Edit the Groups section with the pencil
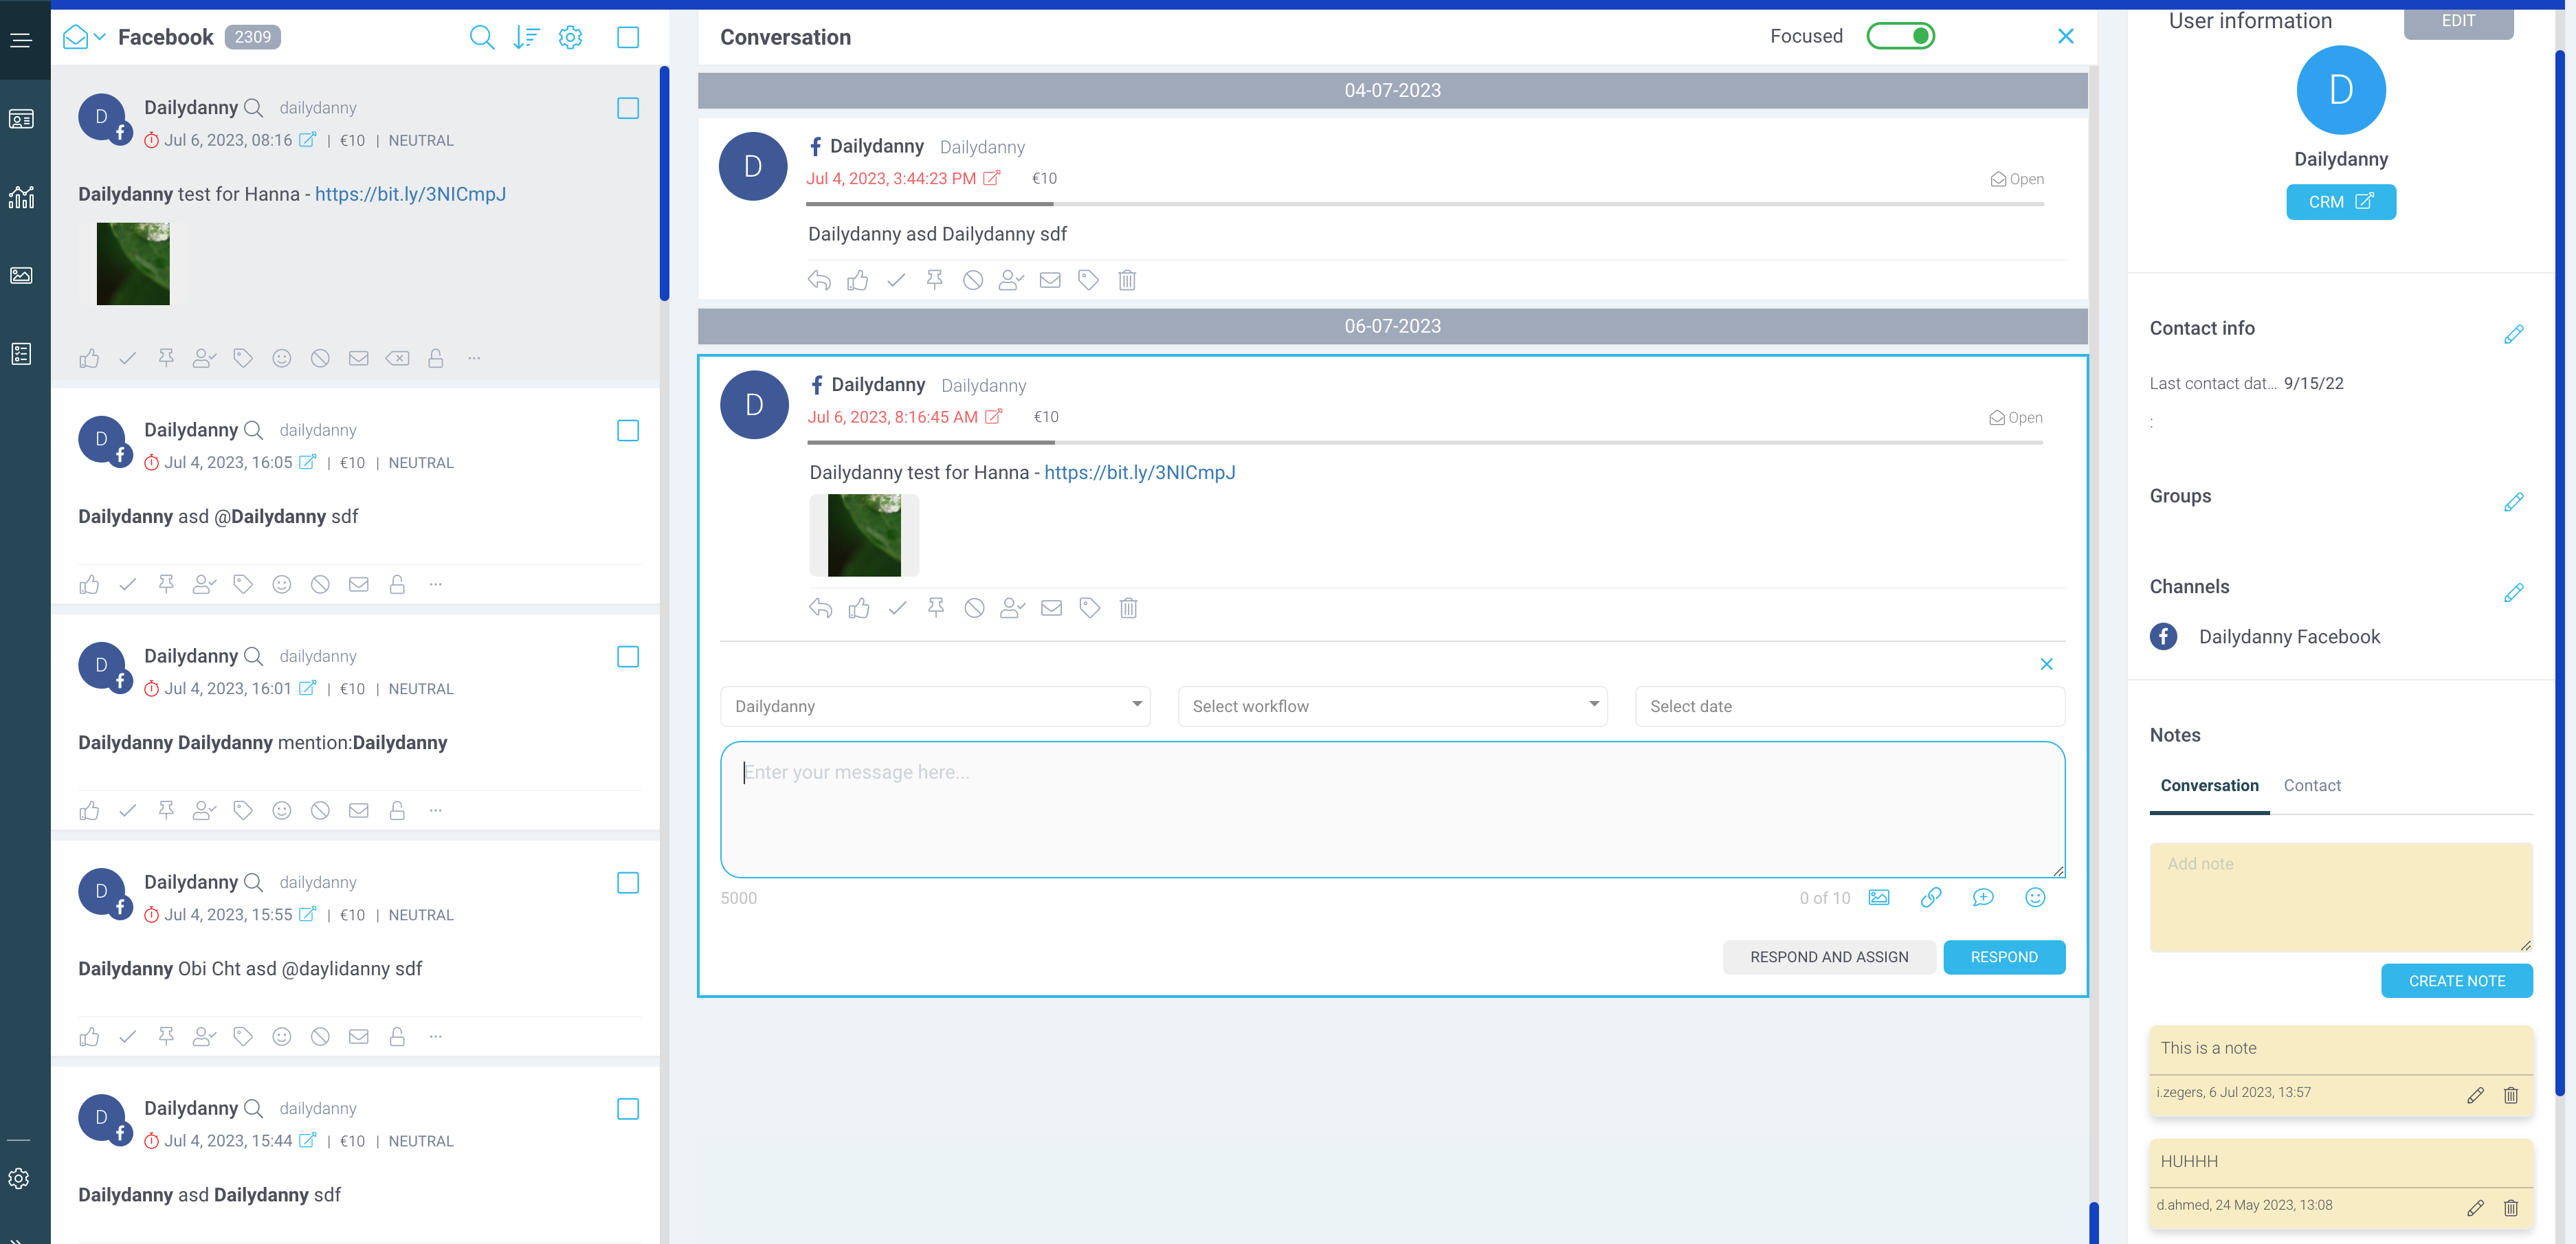This screenshot has width=2576, height=1244. pyautogui.click(x=2514, y=501)
